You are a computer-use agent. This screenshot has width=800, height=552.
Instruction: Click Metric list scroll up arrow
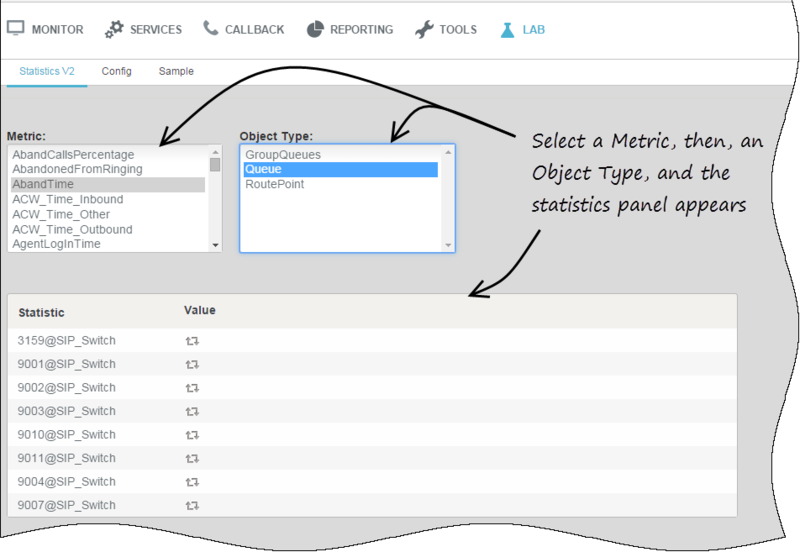point(215,152)
